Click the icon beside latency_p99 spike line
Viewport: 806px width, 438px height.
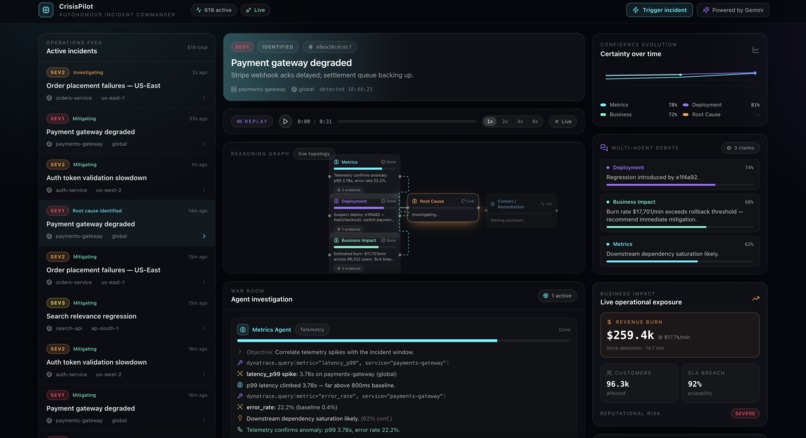click(240, 374)
